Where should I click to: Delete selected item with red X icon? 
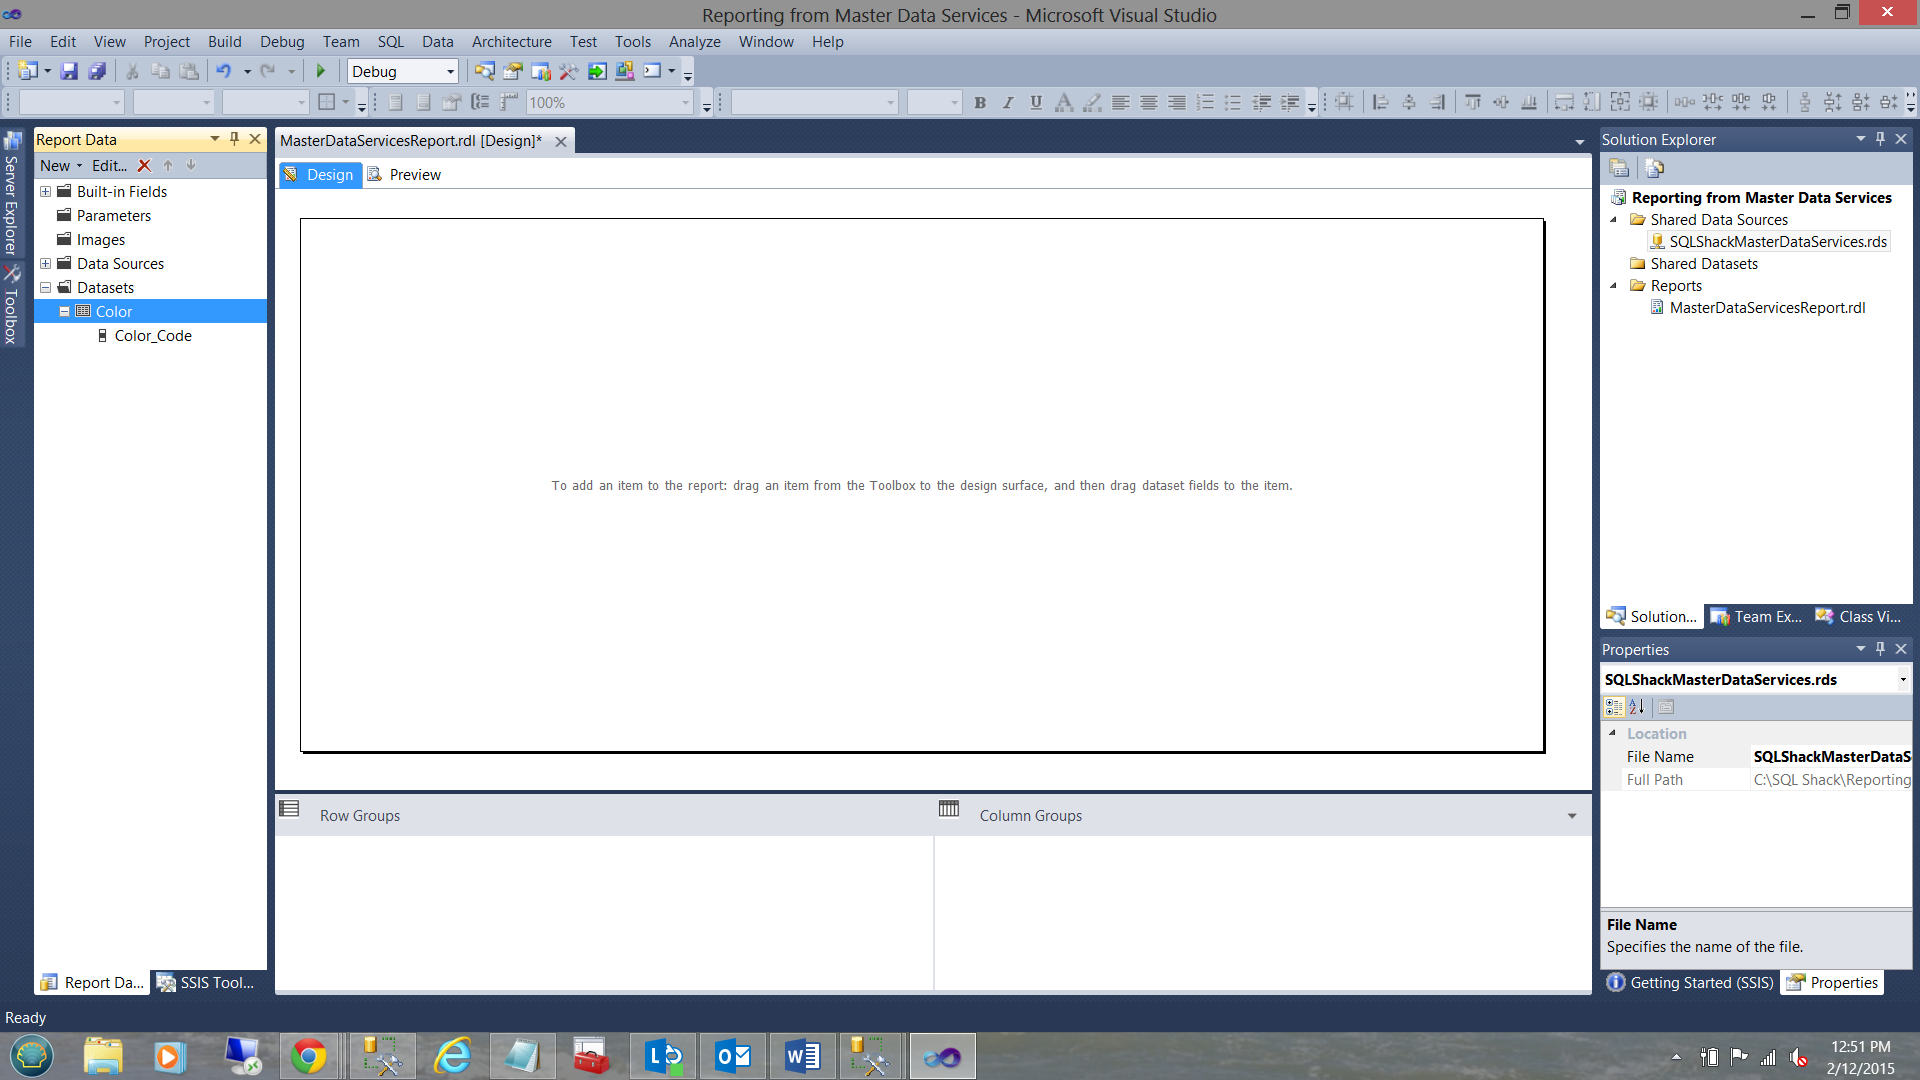[144, 166]
